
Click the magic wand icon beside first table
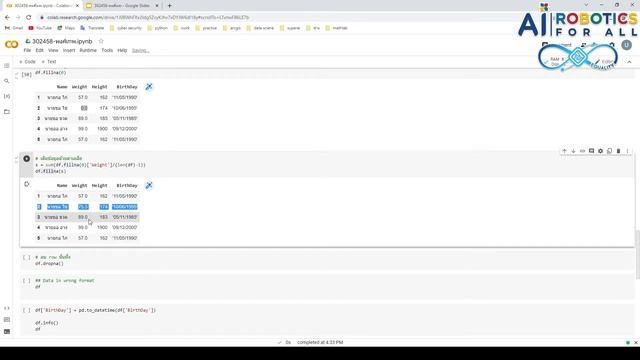[149, 87]
